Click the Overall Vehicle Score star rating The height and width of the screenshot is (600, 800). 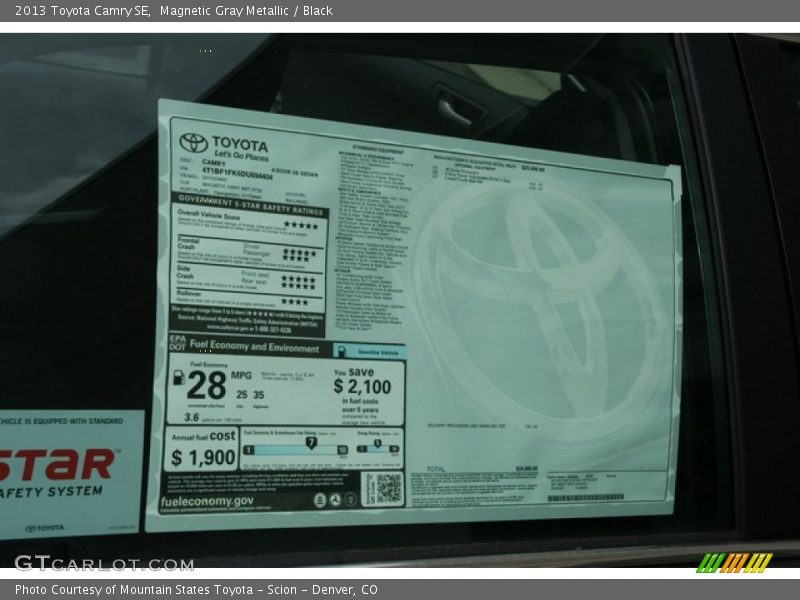299,226
